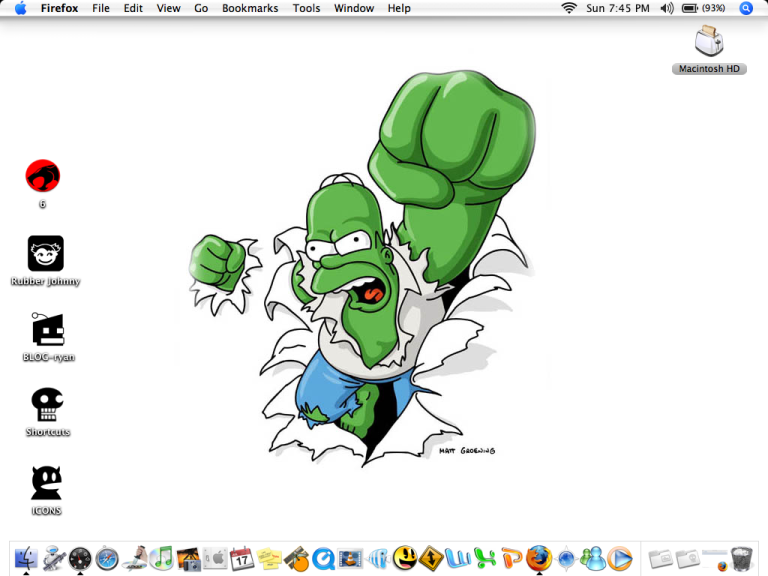Screen dimensions: 768x576
Task: Select the Rubber Johnny desktop icon
Action: pos(46,253)
